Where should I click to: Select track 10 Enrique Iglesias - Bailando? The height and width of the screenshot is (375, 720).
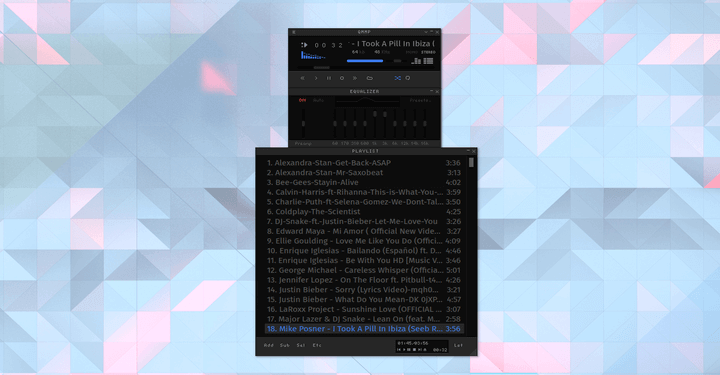coord(364,251)
